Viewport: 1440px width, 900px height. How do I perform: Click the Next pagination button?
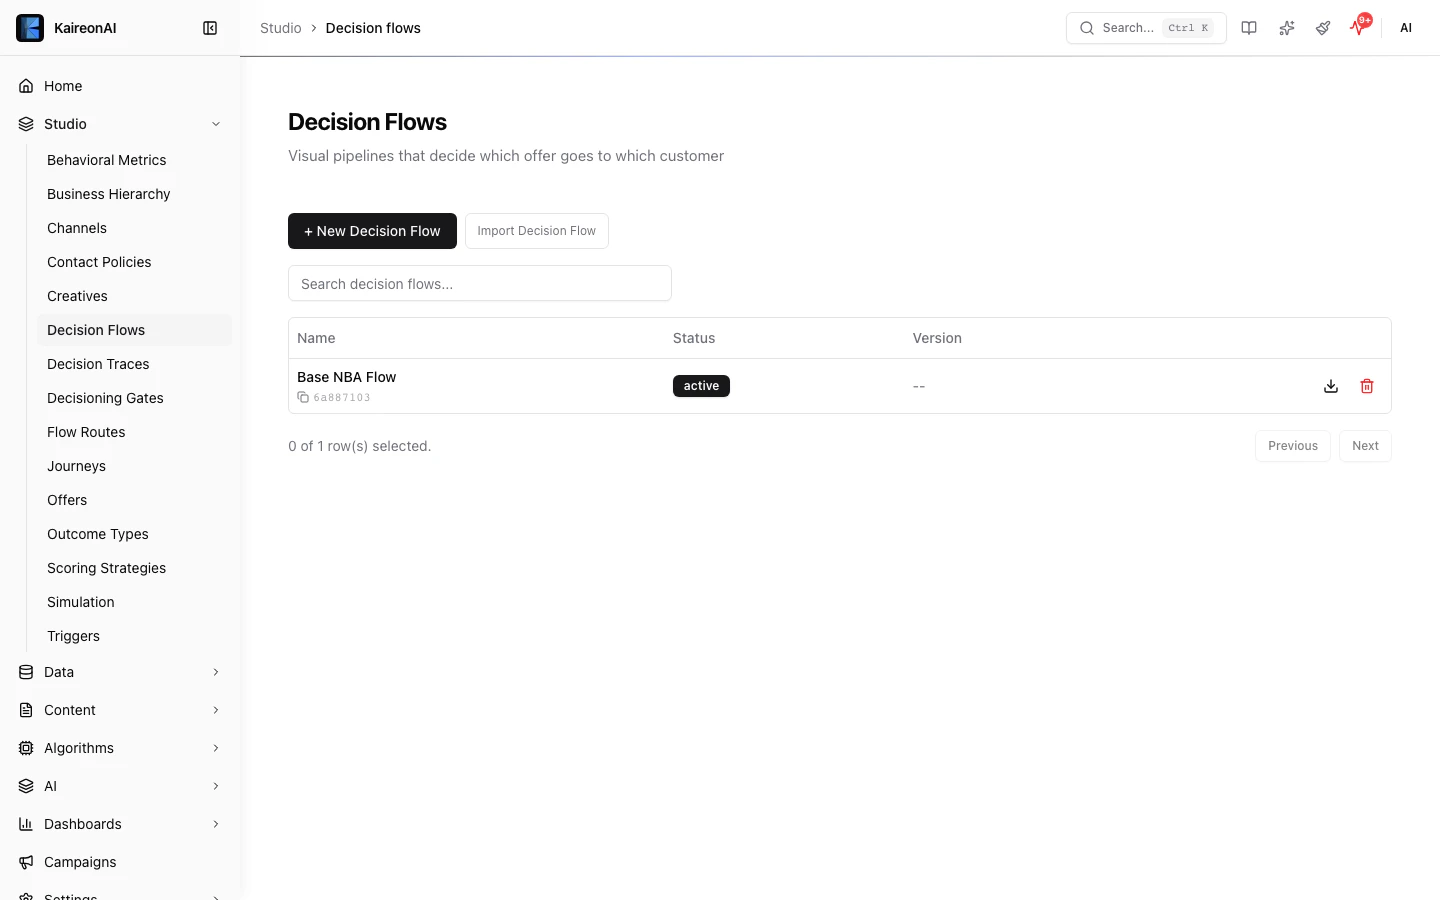1365,446
